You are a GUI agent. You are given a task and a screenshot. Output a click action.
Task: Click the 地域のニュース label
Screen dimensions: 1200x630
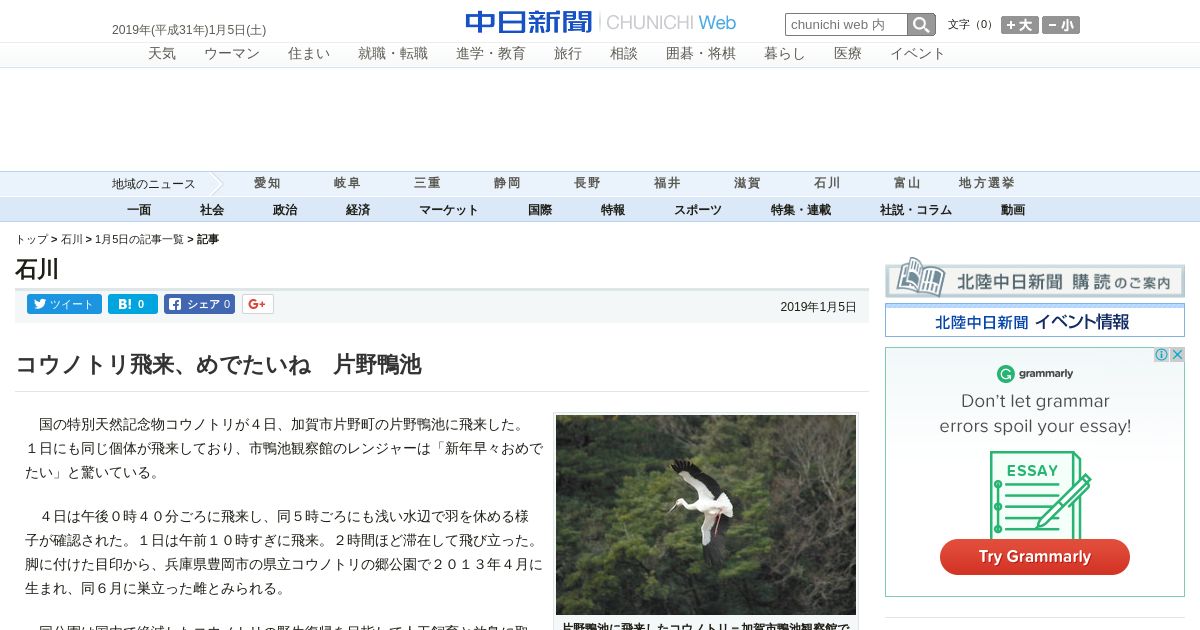tap(153, 184)
